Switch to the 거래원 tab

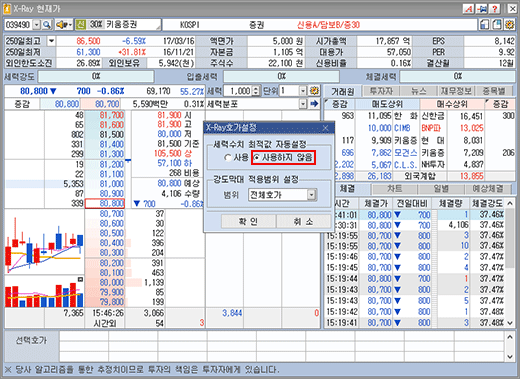pos(343,91)
